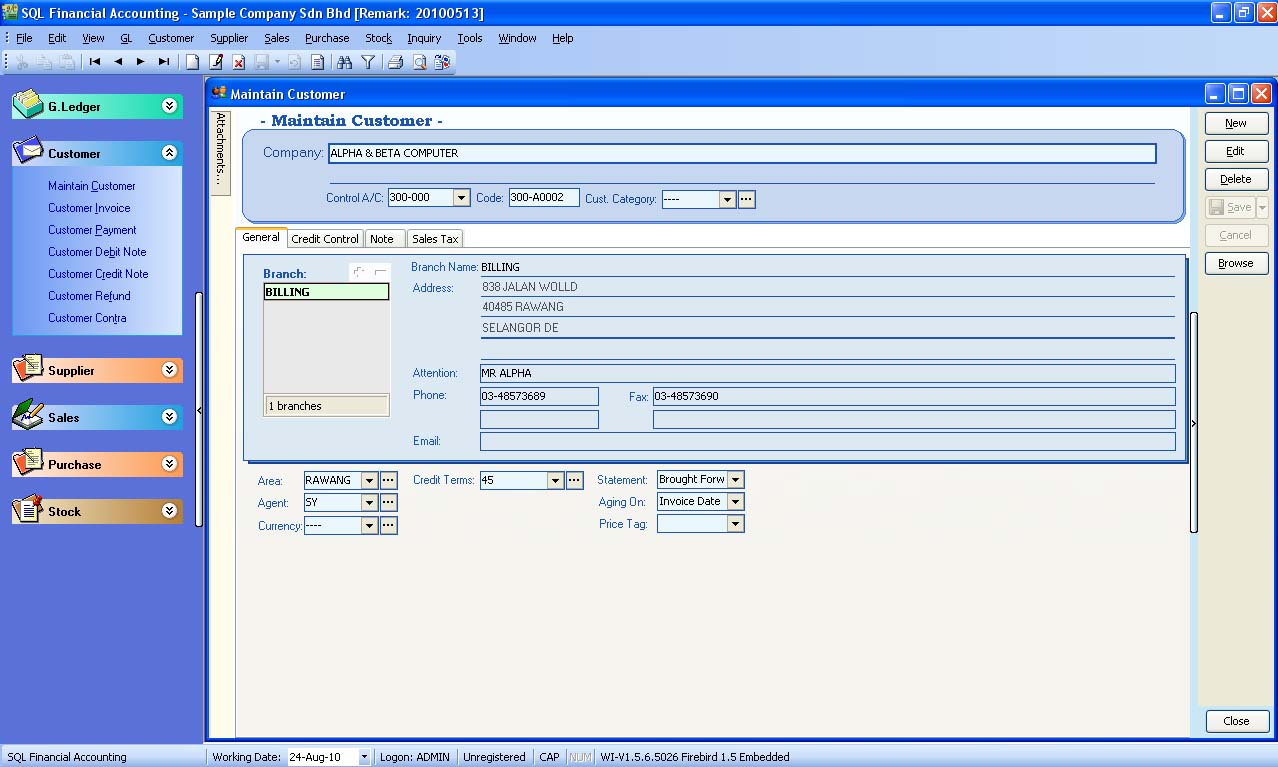Select the BILLING branch entry
The width and height of the screenshot is (1278, 767).
coord(325,291)
